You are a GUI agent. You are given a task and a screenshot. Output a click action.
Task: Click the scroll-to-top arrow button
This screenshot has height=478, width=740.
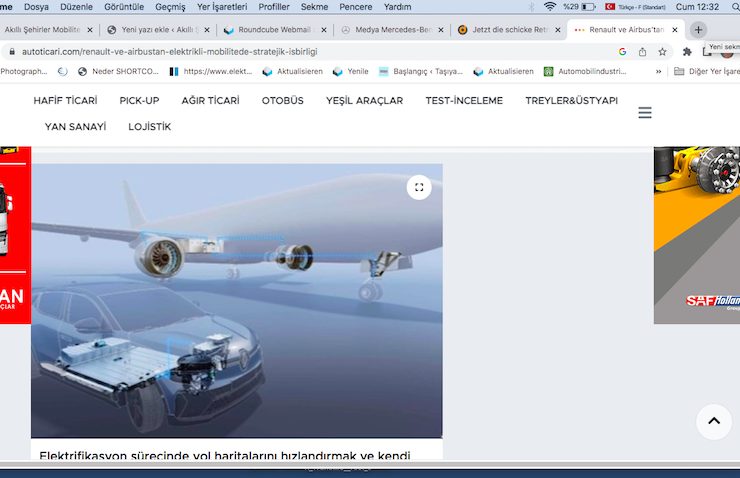[713, 422]
